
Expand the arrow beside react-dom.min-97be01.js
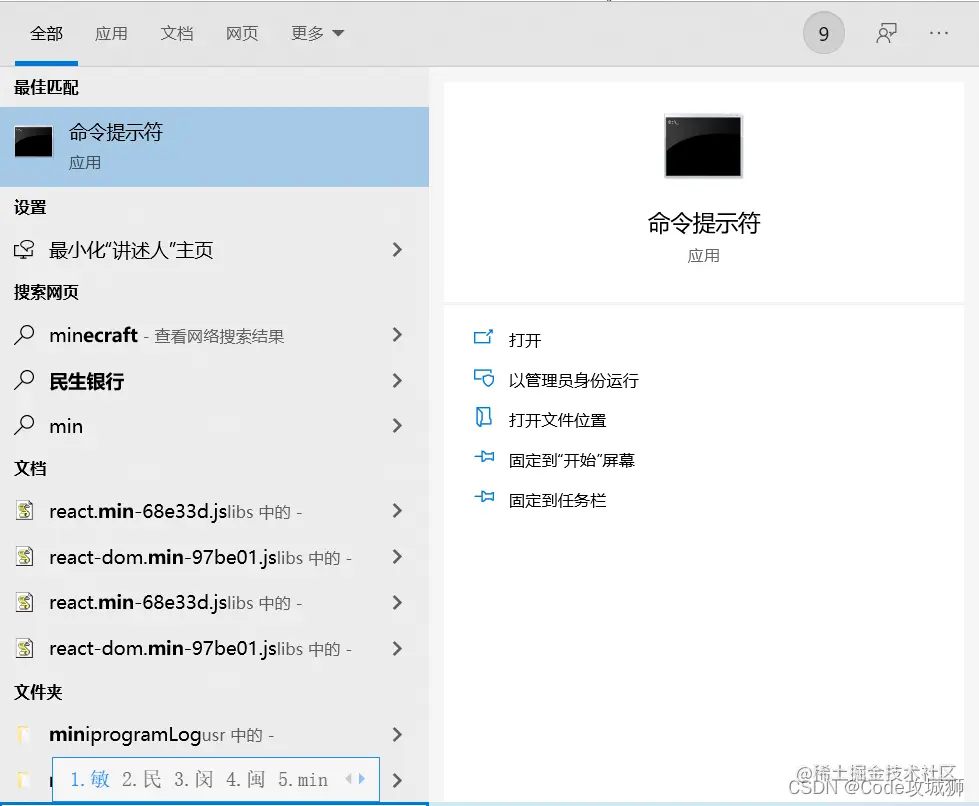395,557
